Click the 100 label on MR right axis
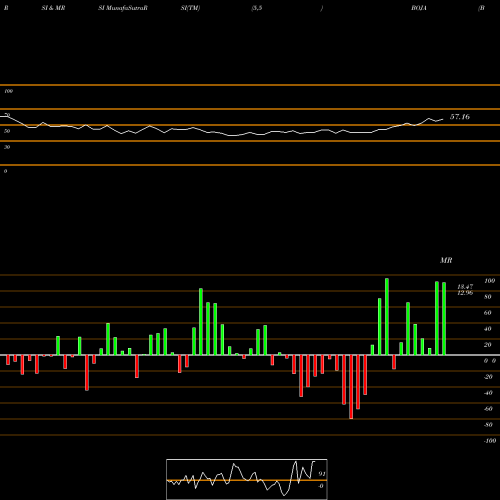This screenshot has width=500, height=500. [x=489, y=281]
